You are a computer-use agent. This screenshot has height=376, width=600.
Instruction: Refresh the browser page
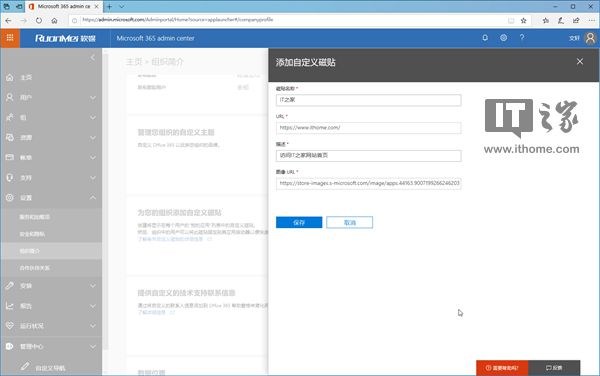(x=39, y=20)
